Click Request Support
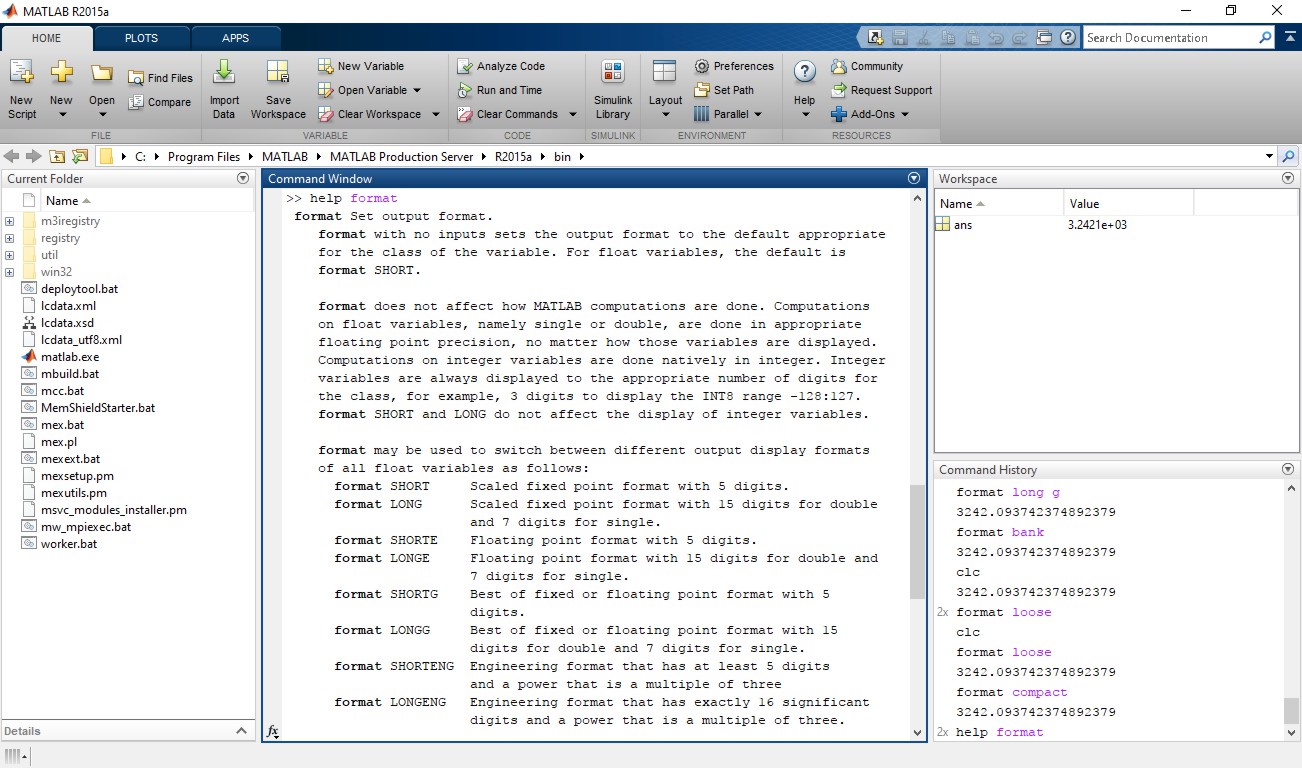This screenshot has width=1302, height=768. point(881,90)
